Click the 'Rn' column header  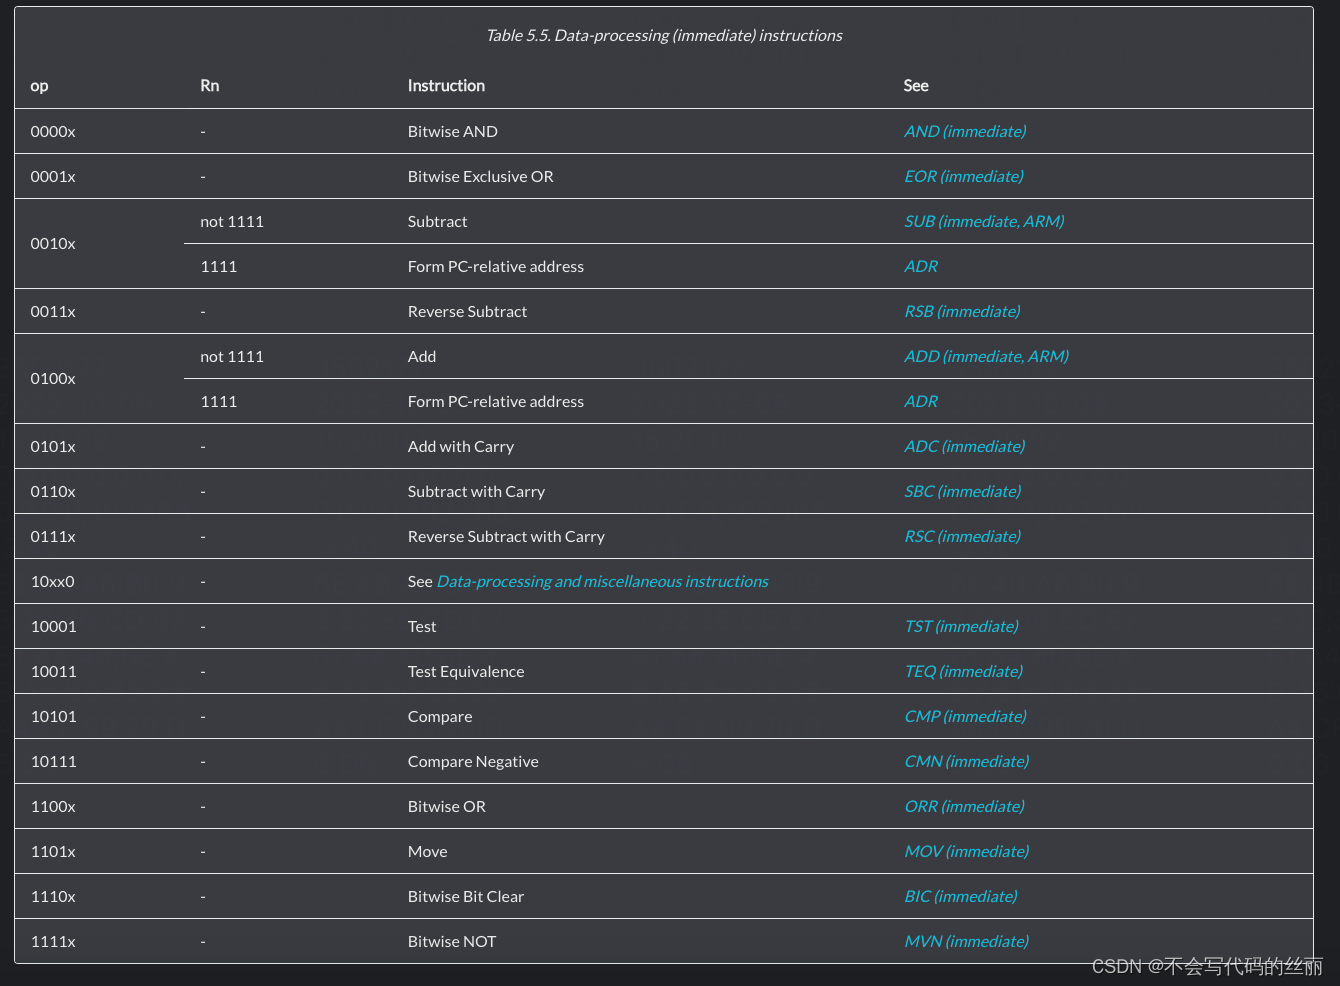210,86
